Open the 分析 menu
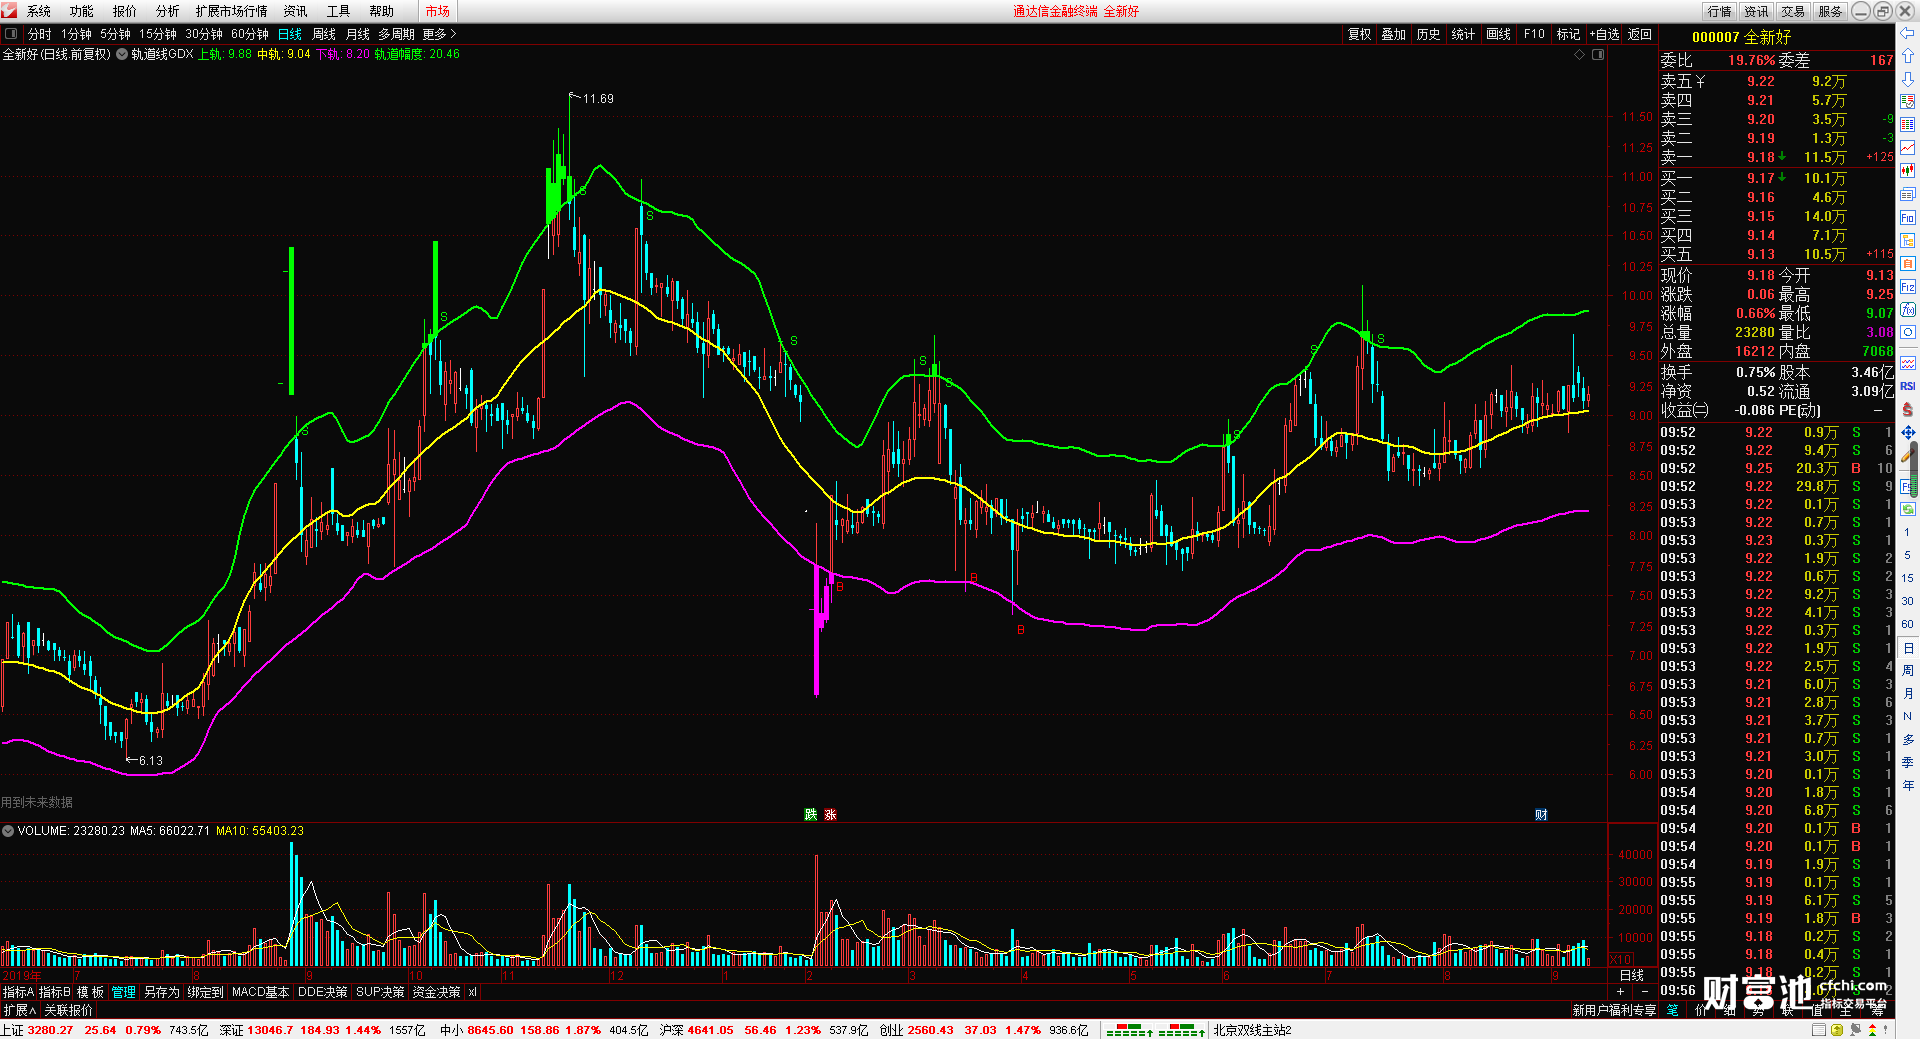The height and width of the screenshot is (1039, 1920). (168, 11)
